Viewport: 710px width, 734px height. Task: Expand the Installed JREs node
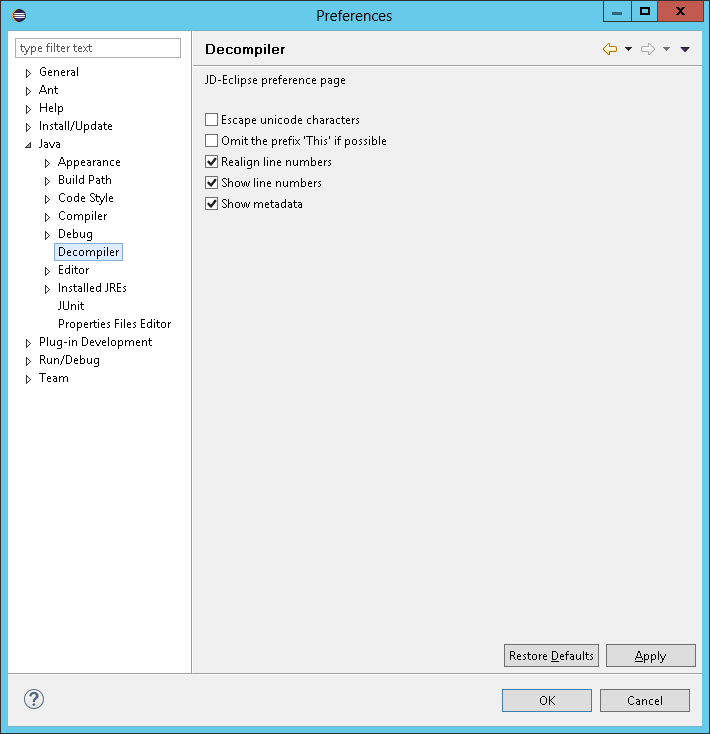tap(47, 289)
